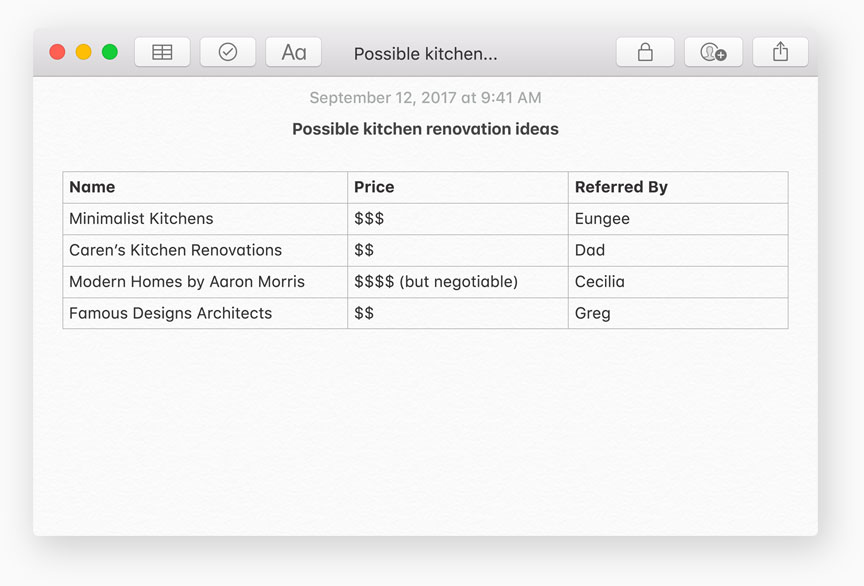The image size is (864, 586).
Task: Select the Referred By header cell
Action: point(678,187)
